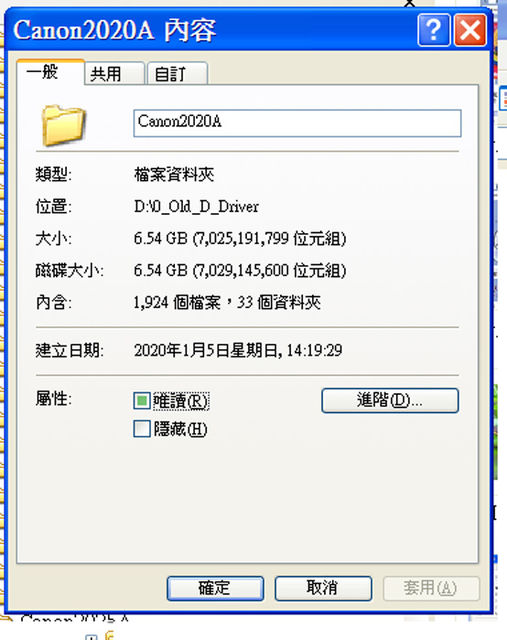Close the Canon2020A 內容 dialog
507x640 pixels.
click(x=470, y=30)
